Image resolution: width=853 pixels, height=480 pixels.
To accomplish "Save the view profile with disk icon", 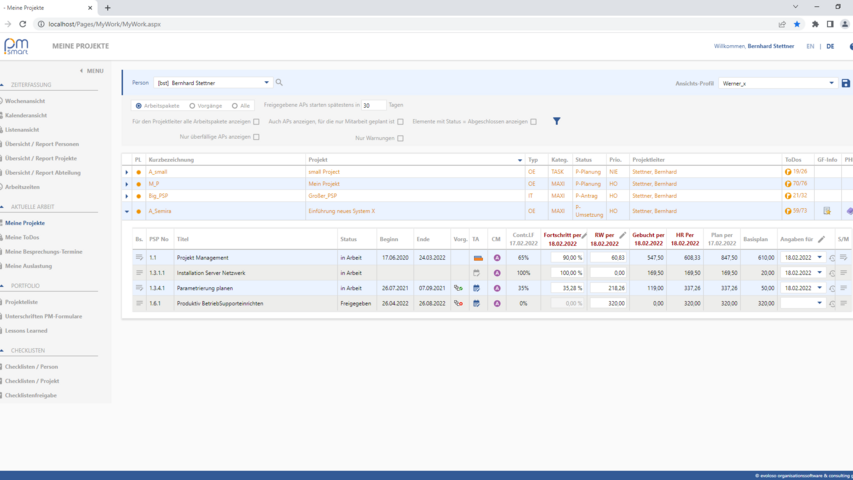I will point(845,83).
